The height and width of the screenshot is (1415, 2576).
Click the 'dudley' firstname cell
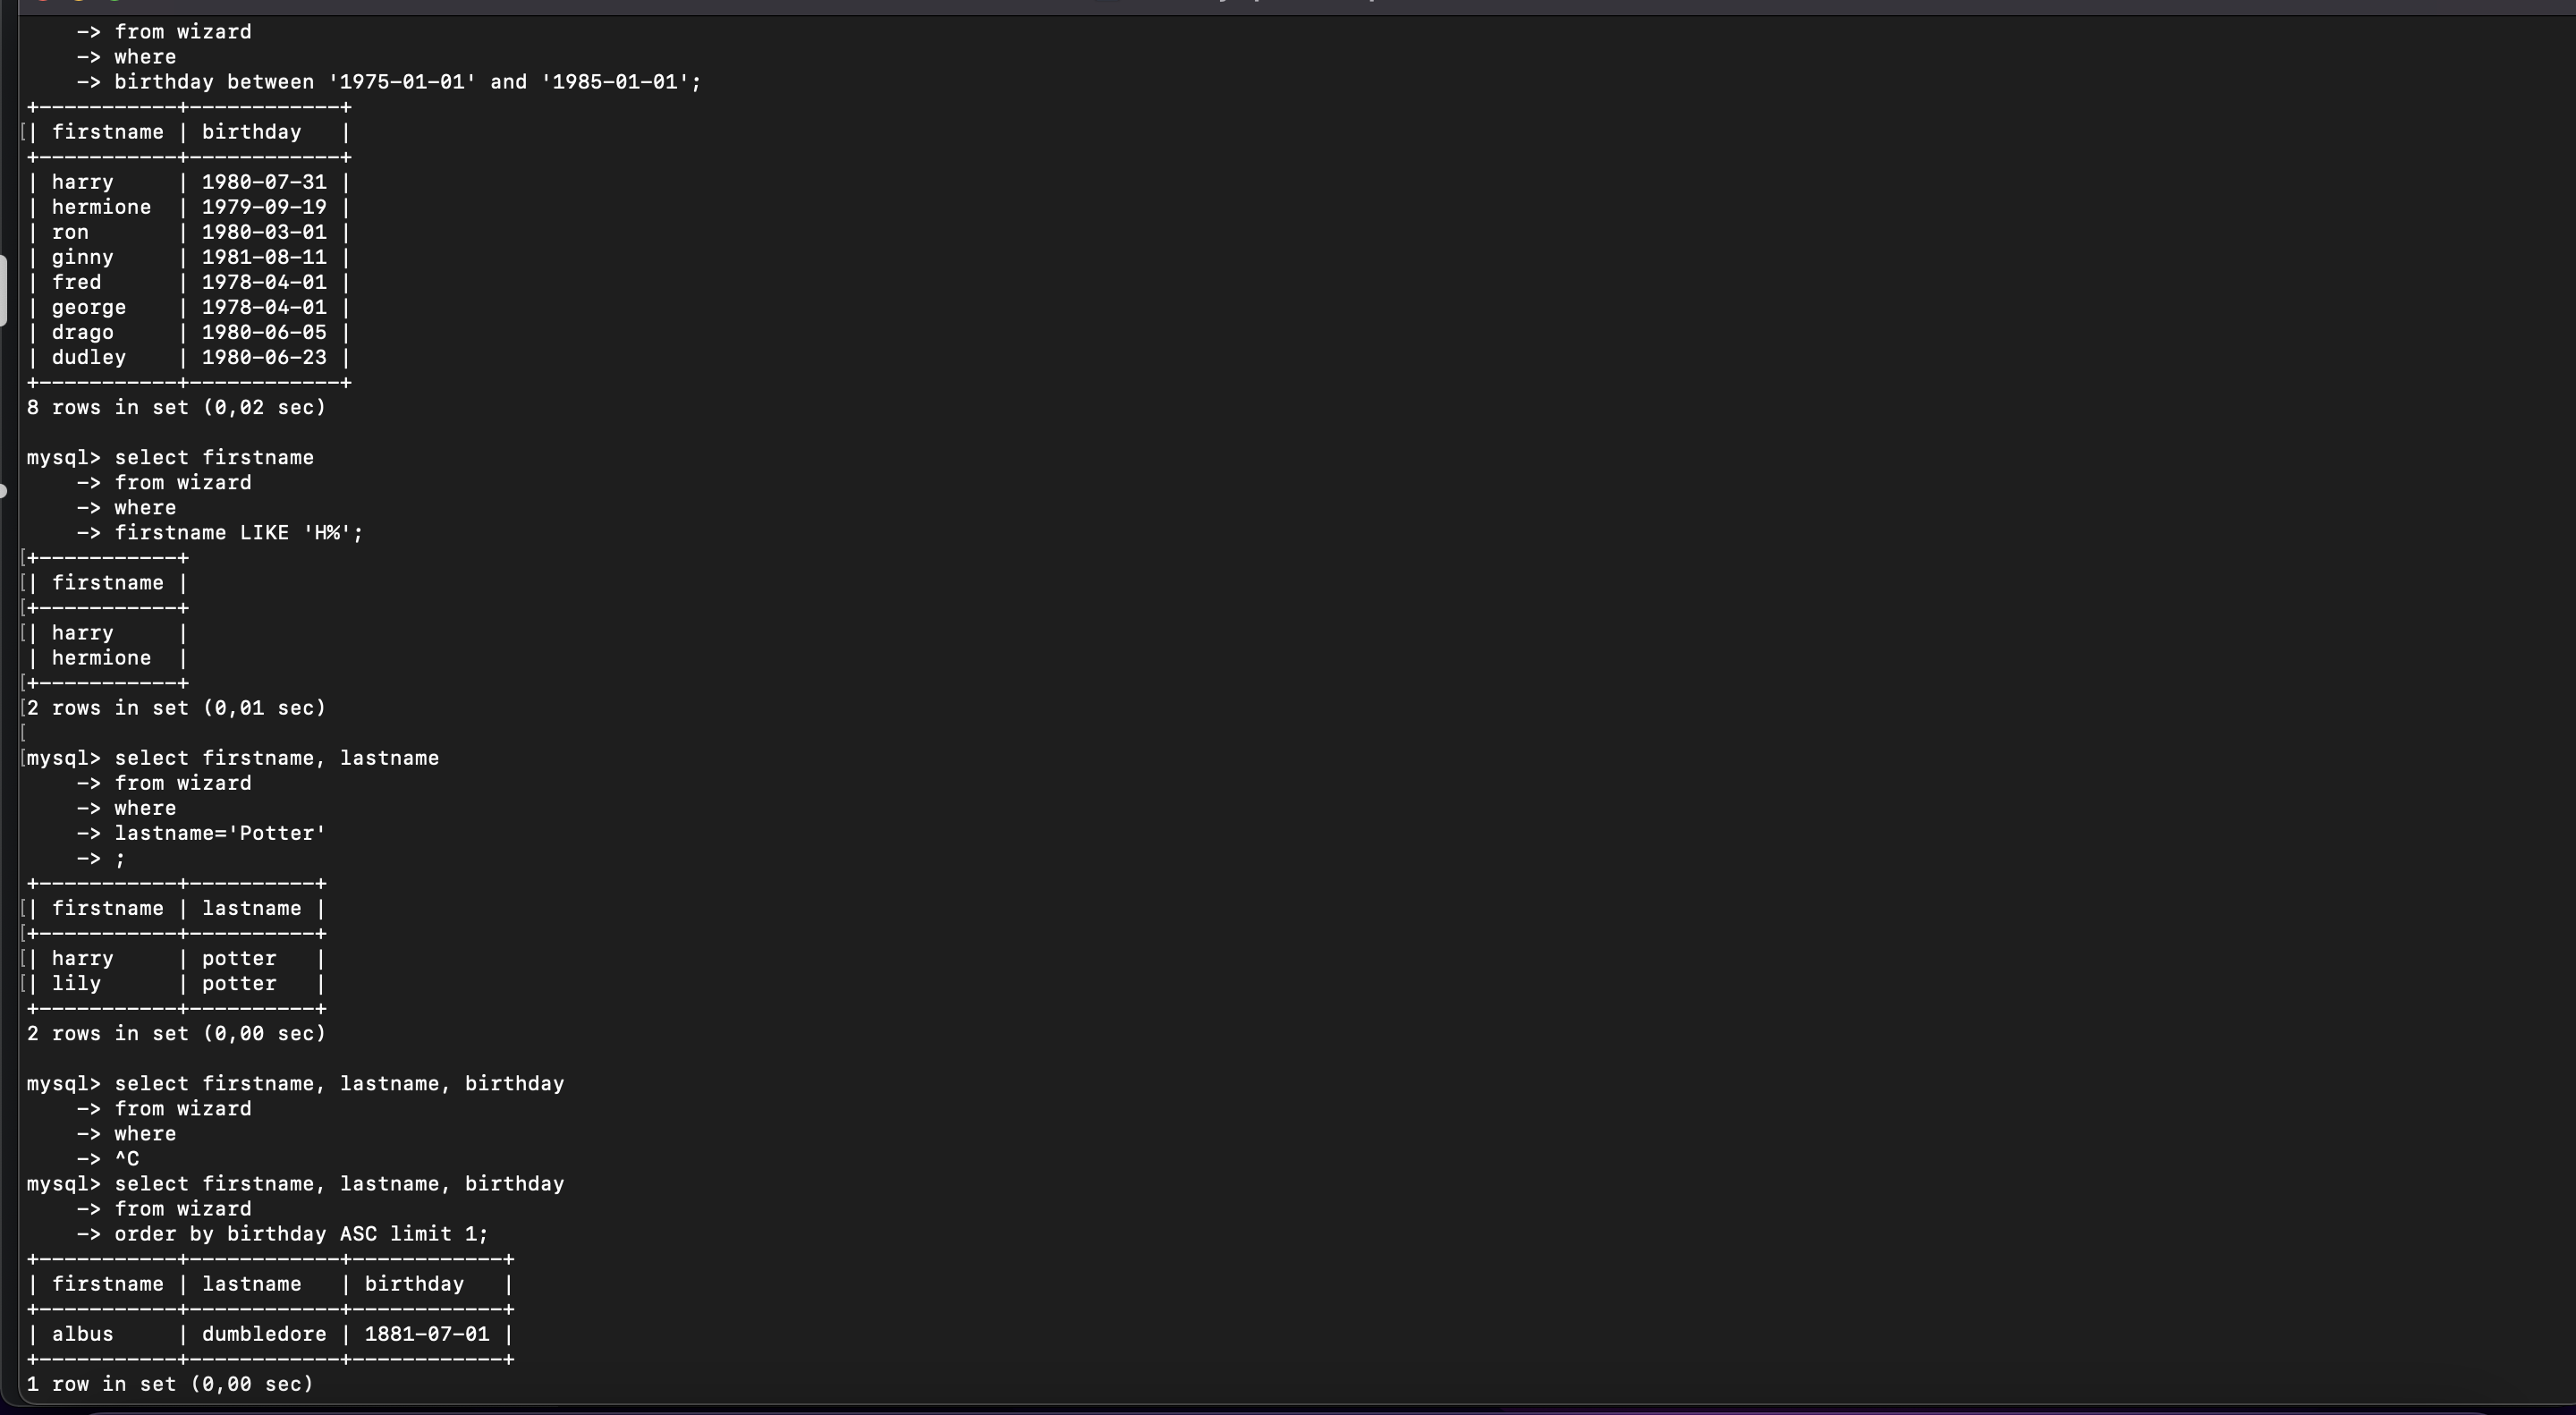pyautogui.click(x=89, y=357)
